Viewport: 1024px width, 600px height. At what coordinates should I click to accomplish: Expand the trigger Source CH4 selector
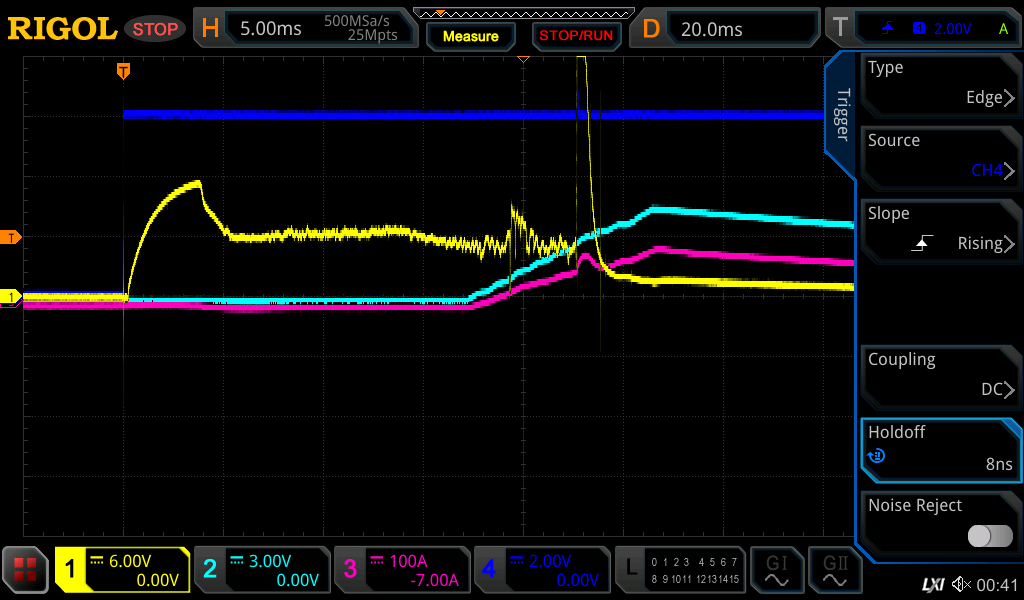[x=940, y=156]
